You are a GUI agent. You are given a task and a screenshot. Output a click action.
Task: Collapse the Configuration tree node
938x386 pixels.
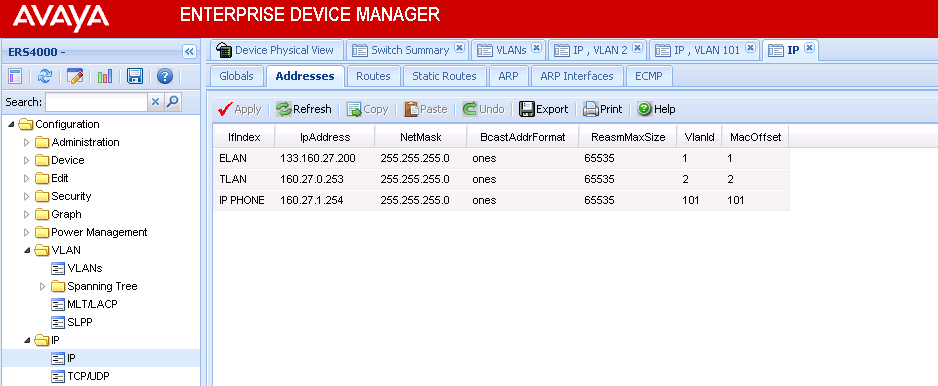(11, 124)
